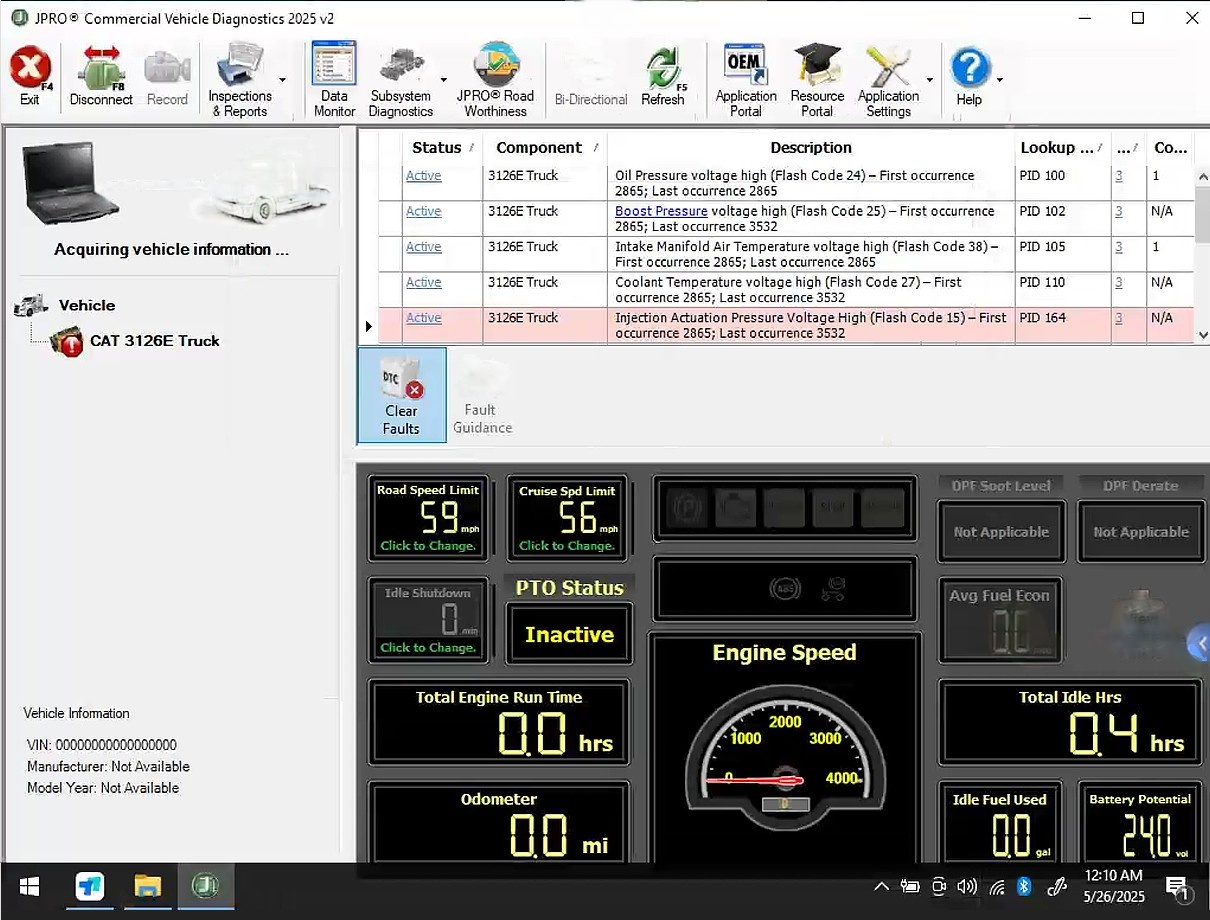Click the Odometer readout
The width and height of the screenshot is (1210, 920).
click(499, 822)
